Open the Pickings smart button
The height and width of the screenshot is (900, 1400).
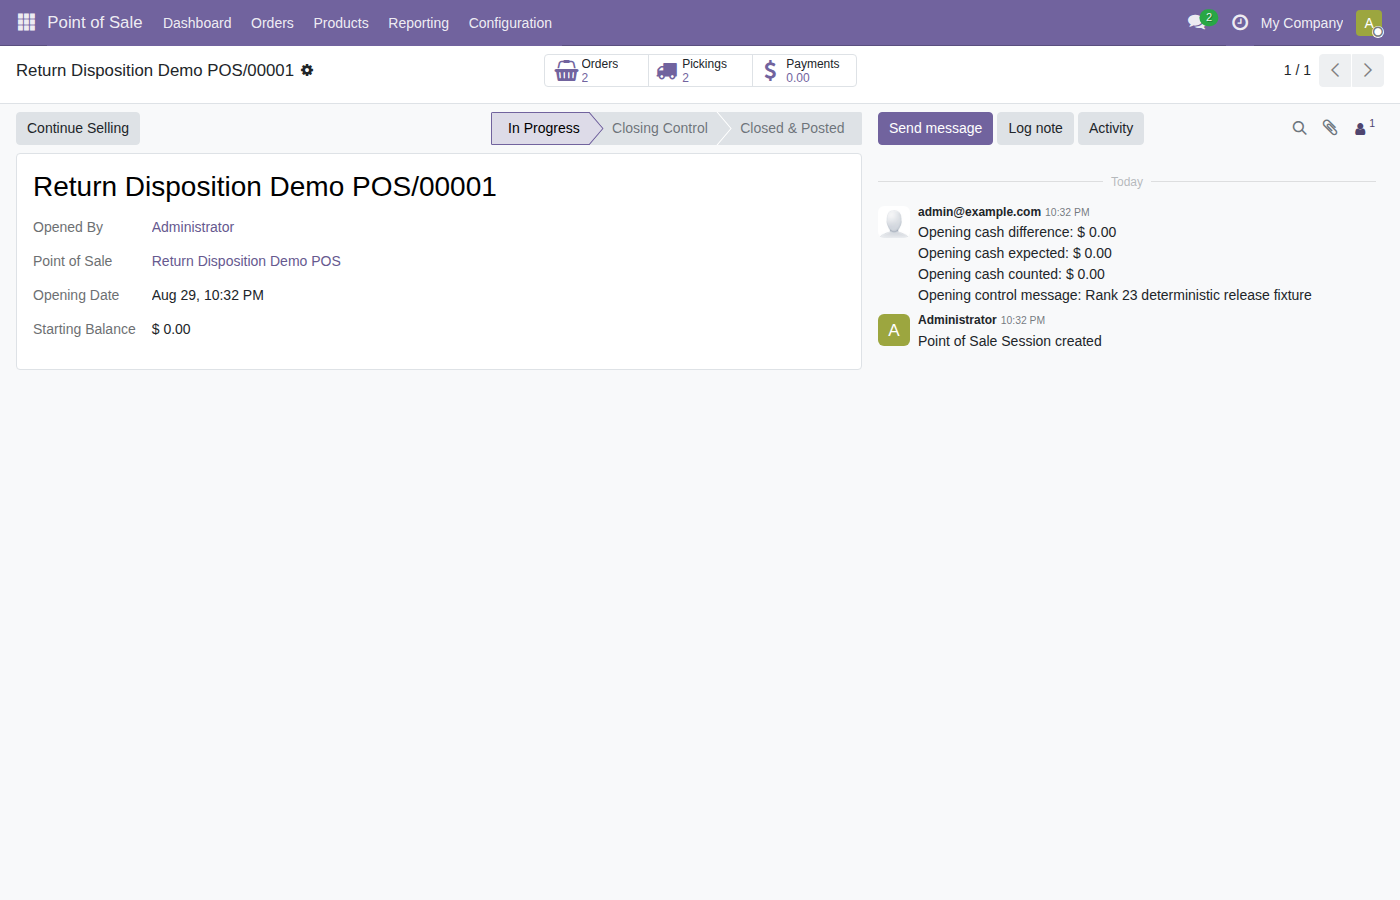pyautogui.click(x=701, y=70)
